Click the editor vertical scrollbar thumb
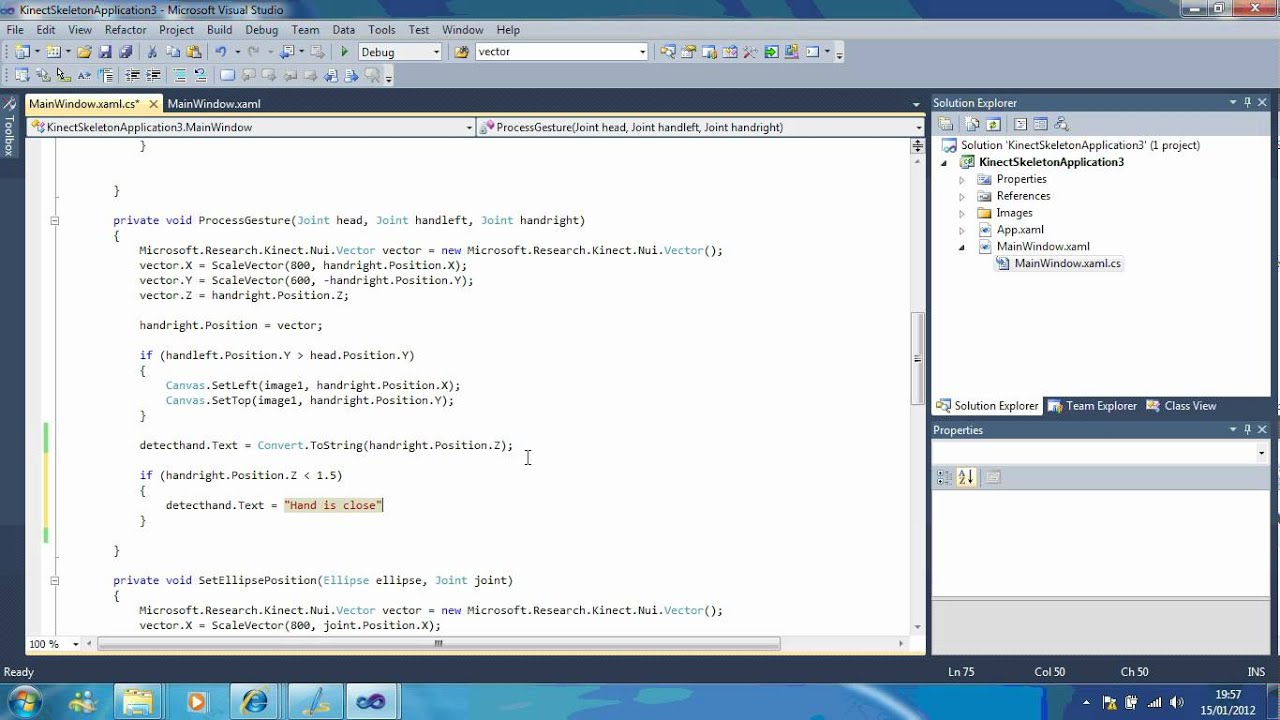 point(917,358)
